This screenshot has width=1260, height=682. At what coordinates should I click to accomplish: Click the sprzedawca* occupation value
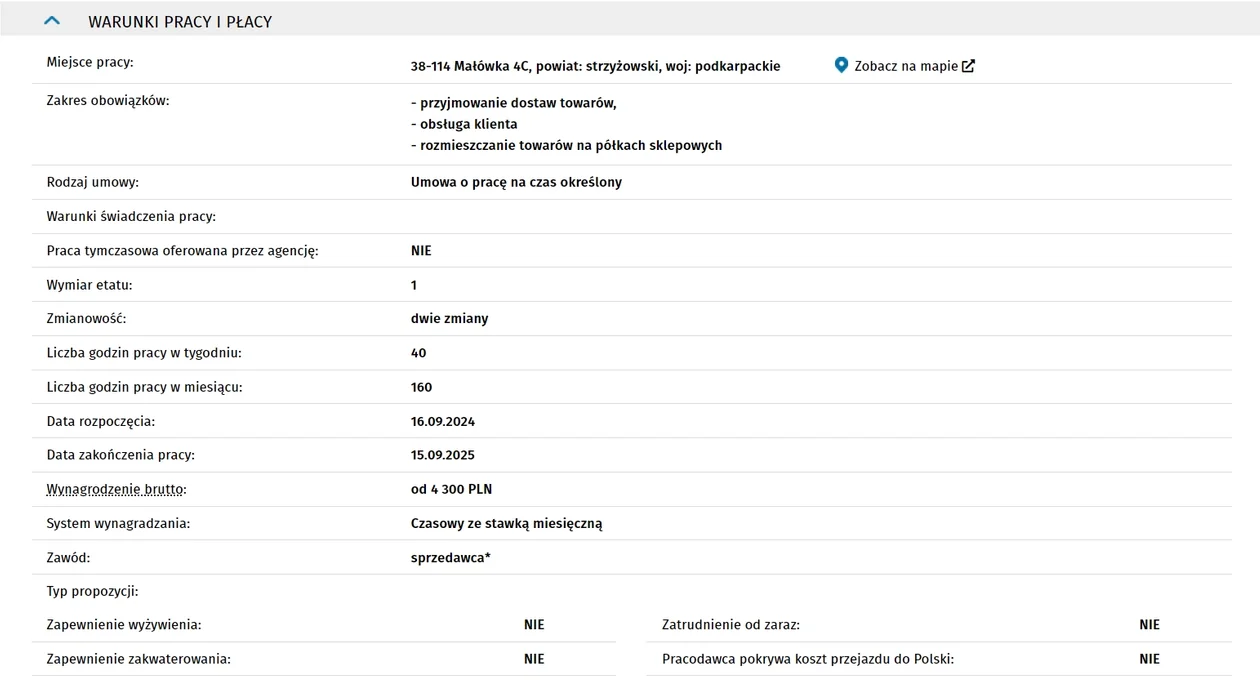coord(450,557)
